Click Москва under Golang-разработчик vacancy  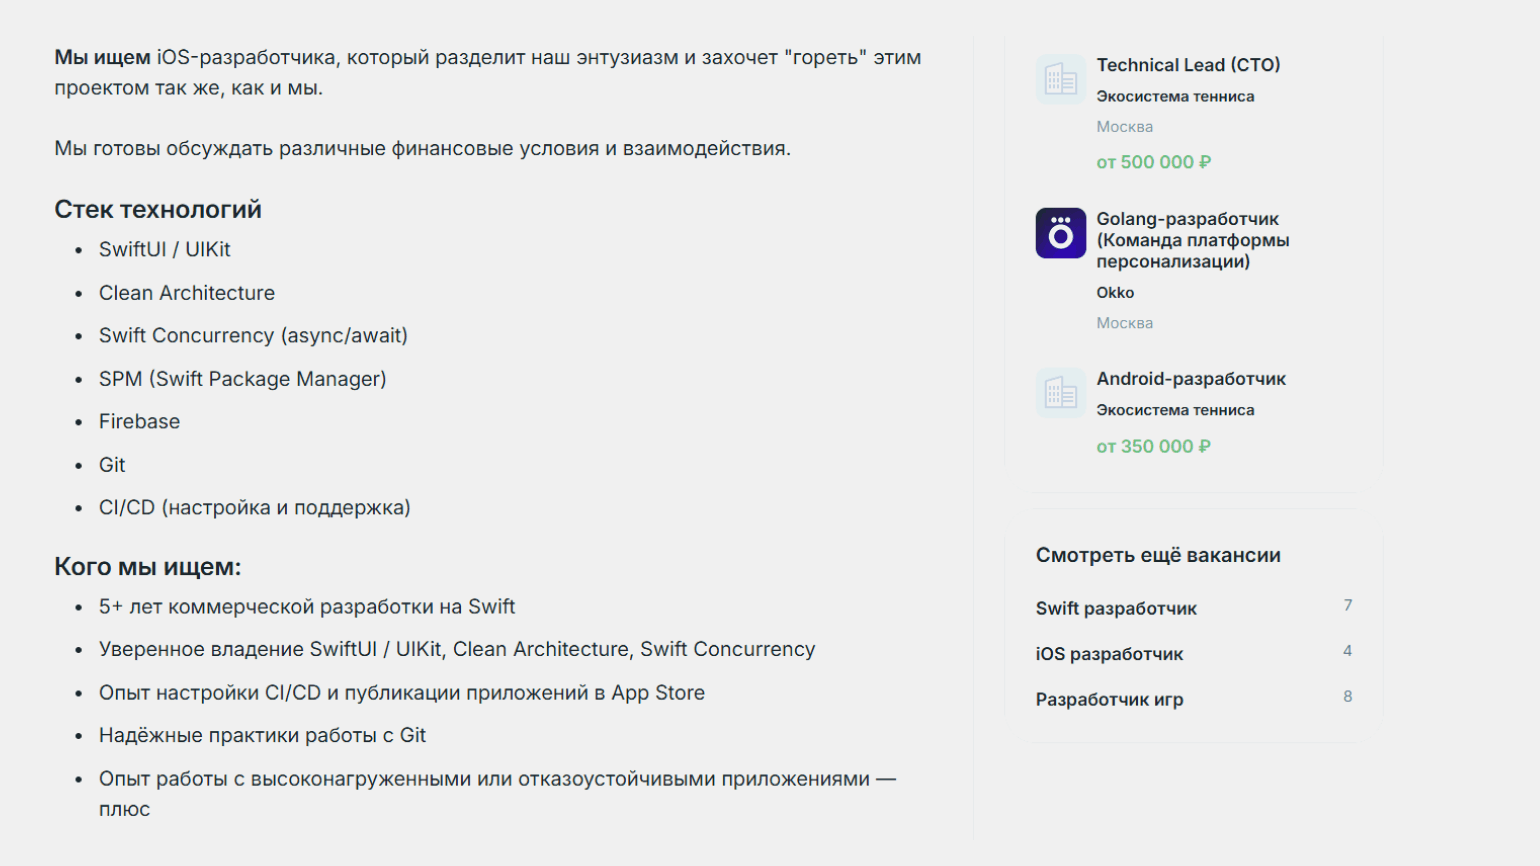pos(1124,323)
